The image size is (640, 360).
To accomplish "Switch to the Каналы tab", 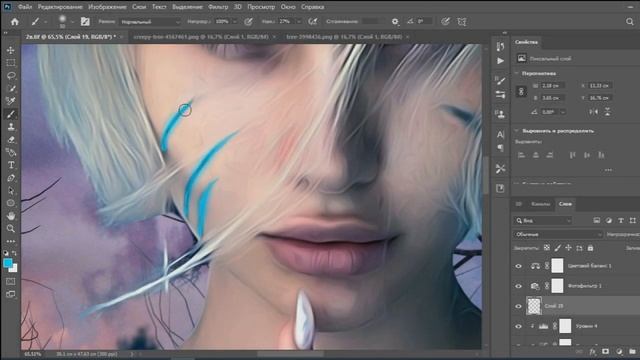I will [x=540, y=204].
